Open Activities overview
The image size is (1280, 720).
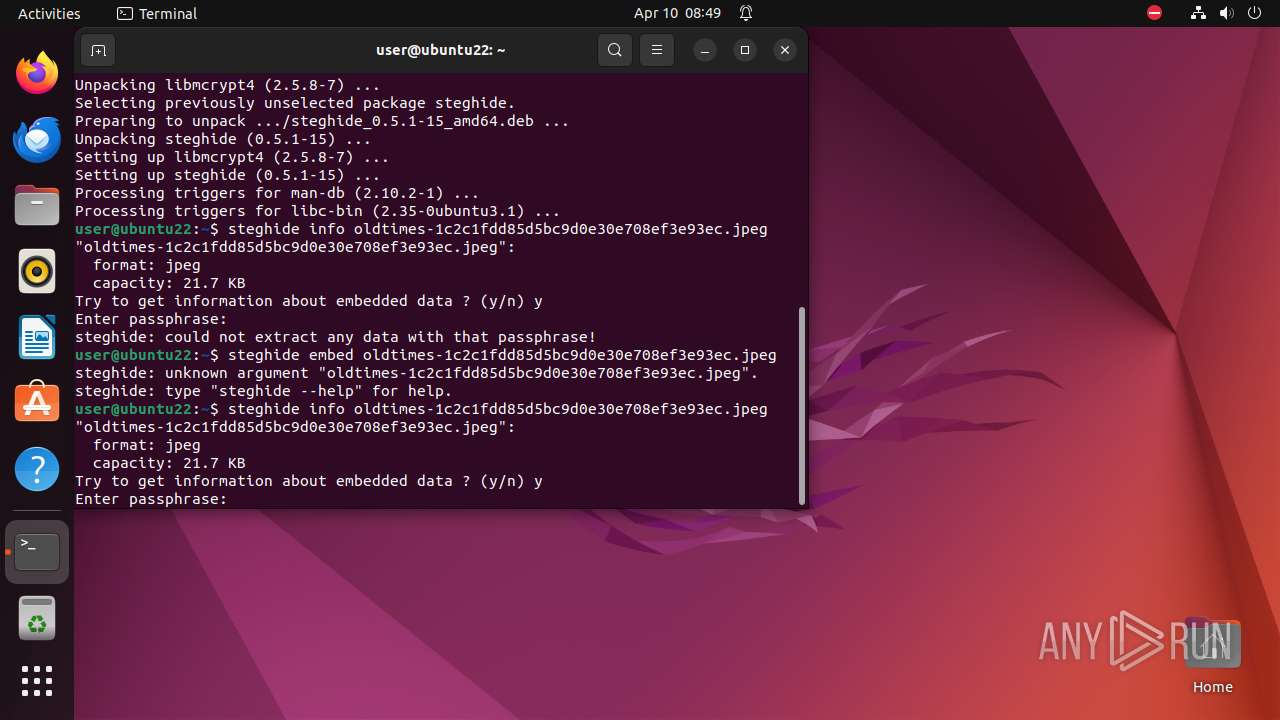click(49, 13)
